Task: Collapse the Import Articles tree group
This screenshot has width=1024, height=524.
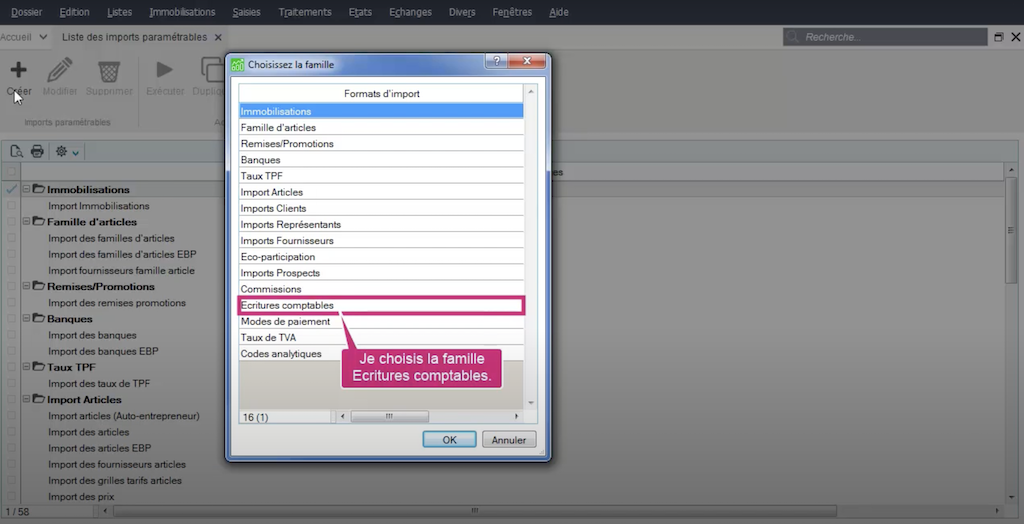Action: point(27,399)
